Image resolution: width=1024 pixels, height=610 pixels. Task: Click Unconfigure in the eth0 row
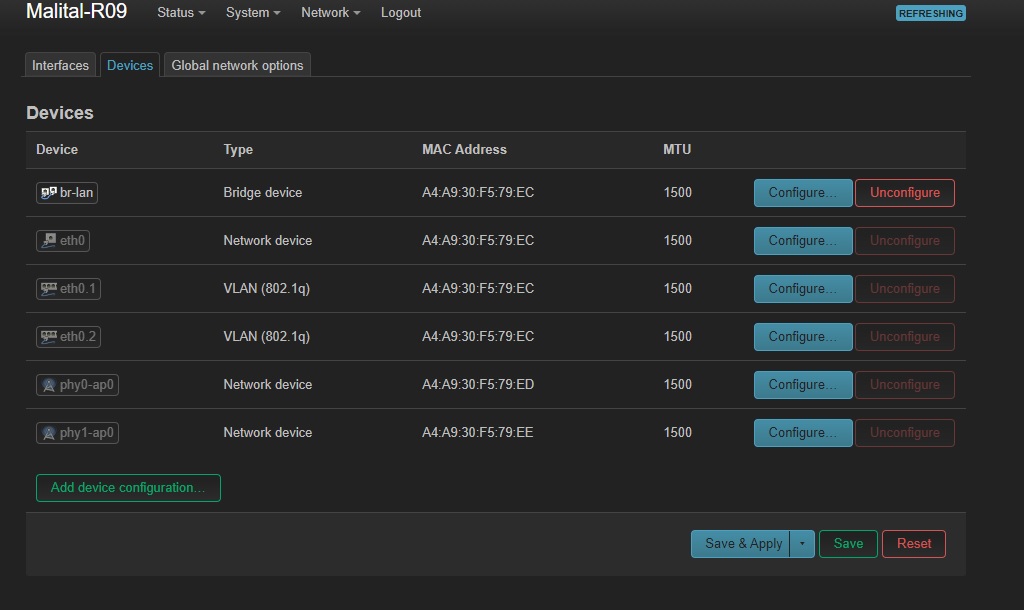click(x=904, y=240)
